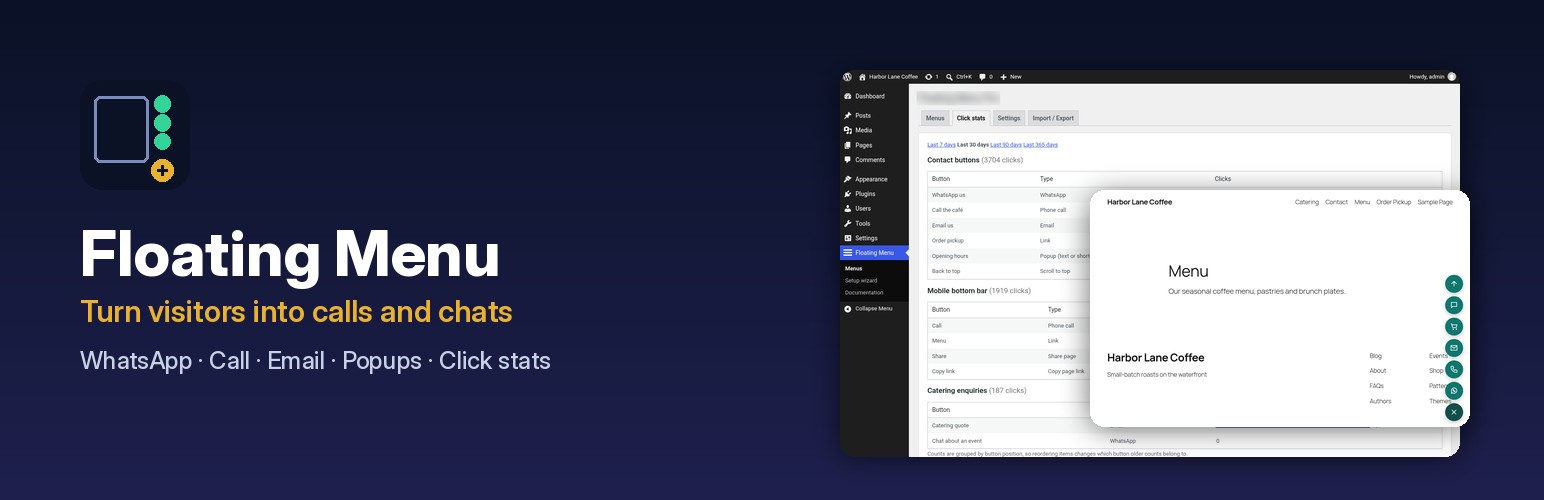The width and height of the screenshot is (1544, 500).
Task: Open Order Pickup in the site navigation
Action: pyautogui.click(x=1393, y=202)
